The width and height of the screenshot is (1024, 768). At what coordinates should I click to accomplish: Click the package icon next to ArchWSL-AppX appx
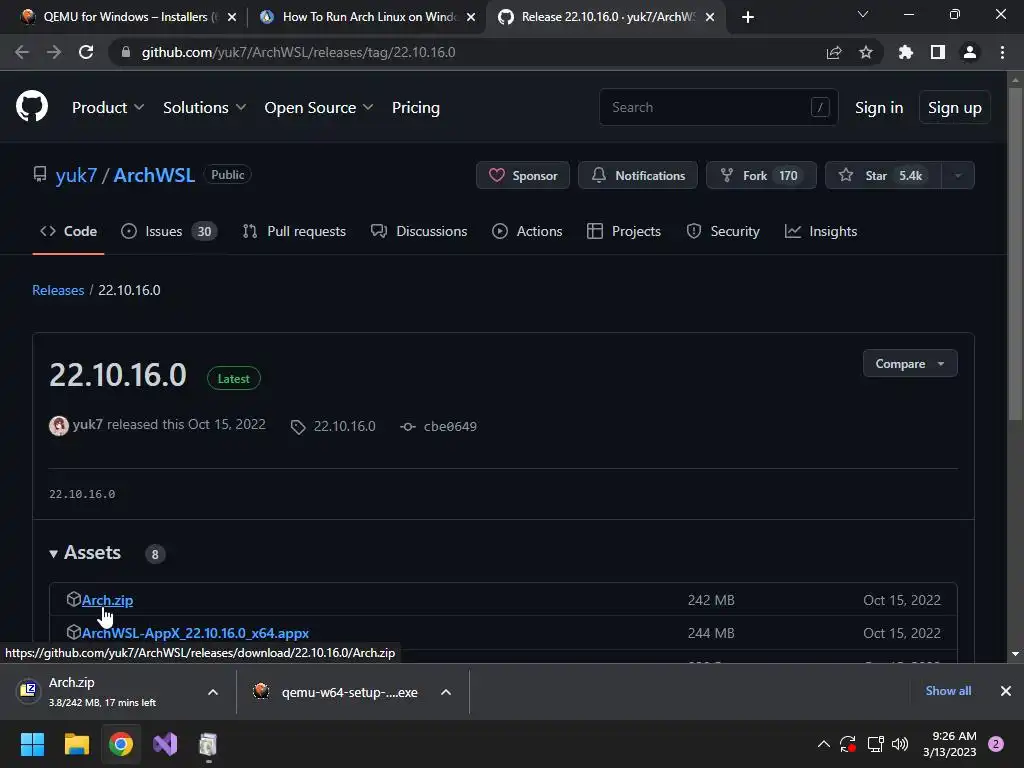pos(74,632)
